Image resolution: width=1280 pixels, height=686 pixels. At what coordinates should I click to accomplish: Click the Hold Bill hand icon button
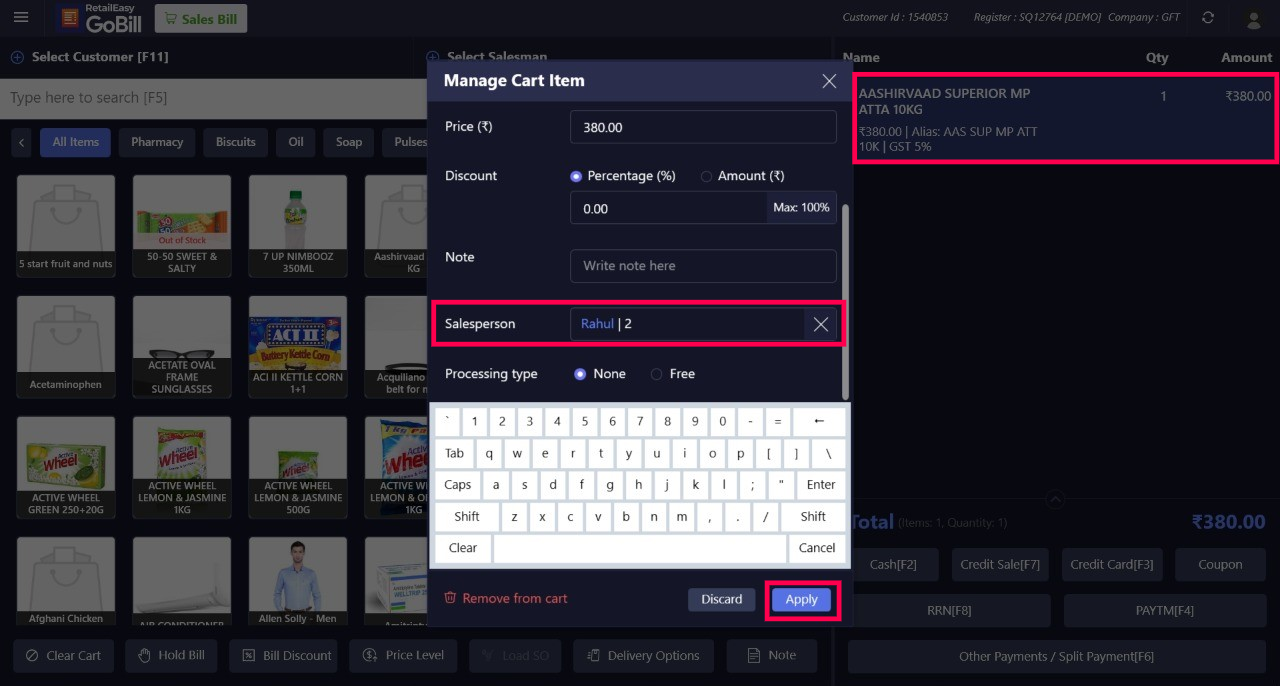170,655
